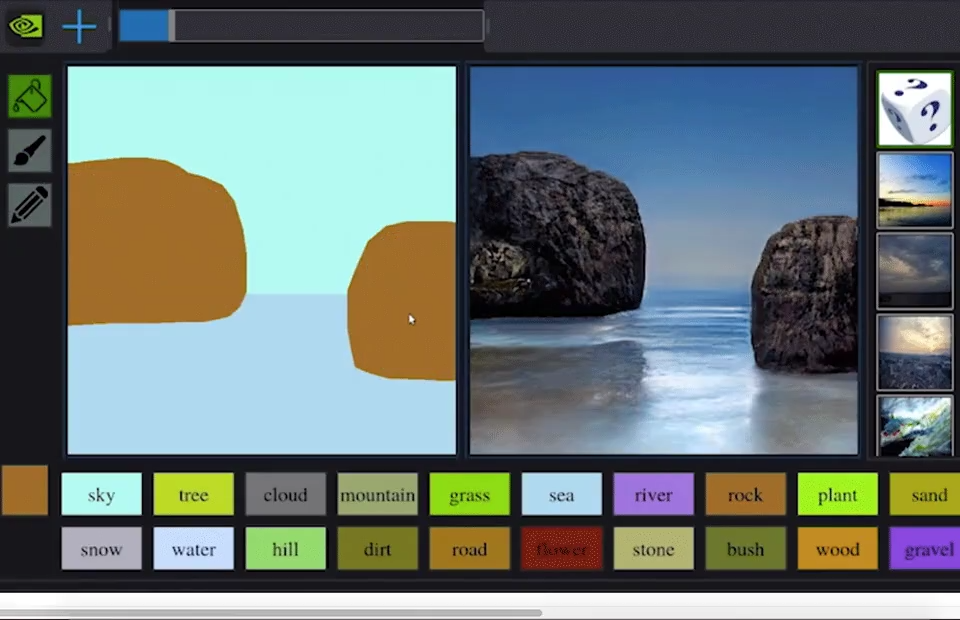This screenshot has height=620, width=960.
Task: Select the wood label swatch
Action: (838, 548)
